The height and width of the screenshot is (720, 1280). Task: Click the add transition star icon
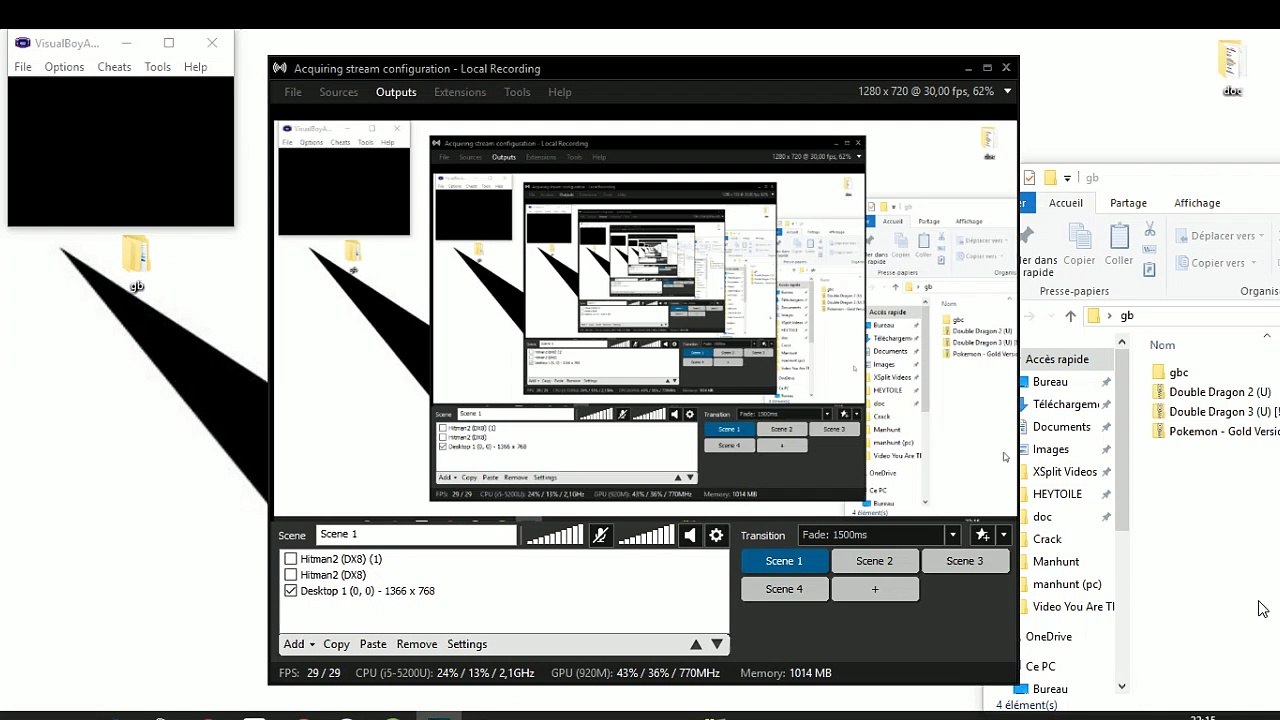coord(983,535)
